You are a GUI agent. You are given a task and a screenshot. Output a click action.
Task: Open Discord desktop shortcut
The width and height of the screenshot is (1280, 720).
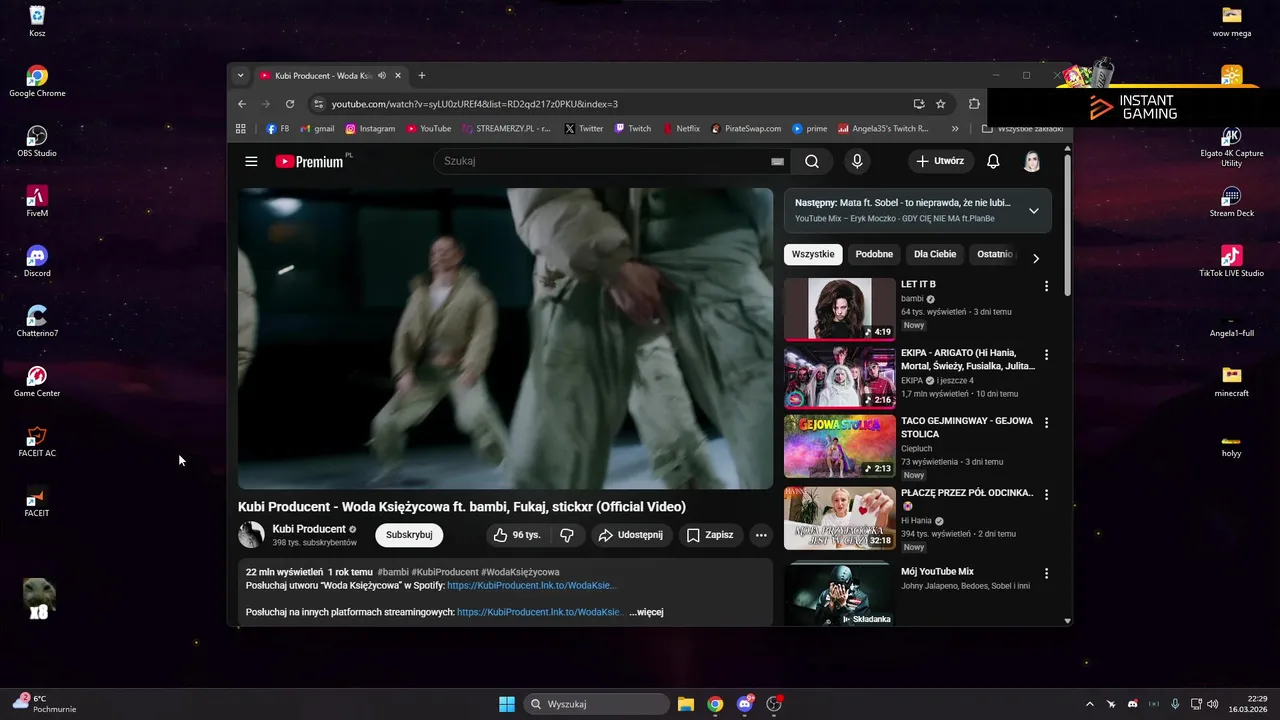[x=37, y=261]
